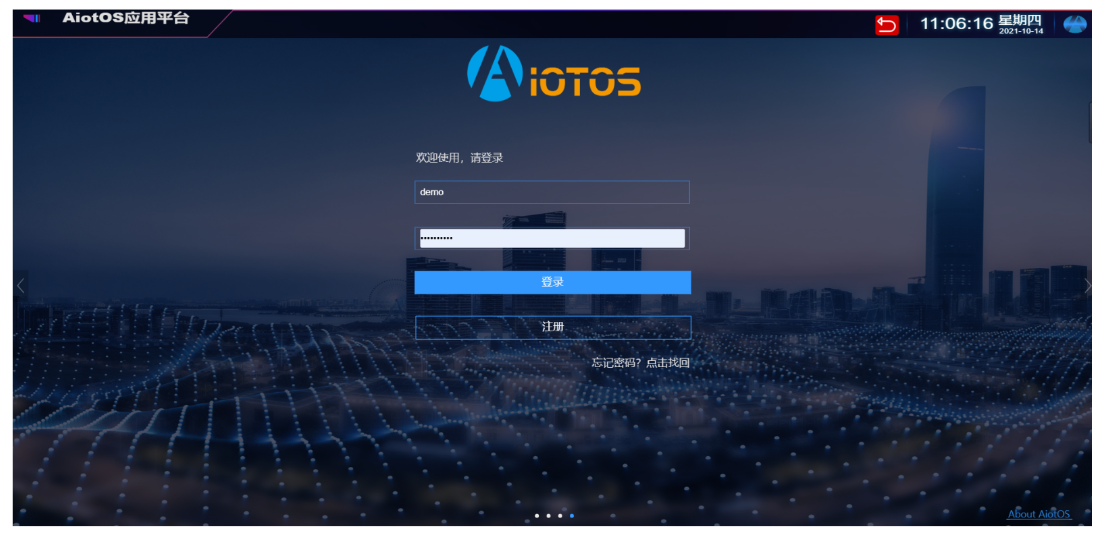
Task: Click the red return arrow icon
Action: pyautogui.click(x=887, y=24)
